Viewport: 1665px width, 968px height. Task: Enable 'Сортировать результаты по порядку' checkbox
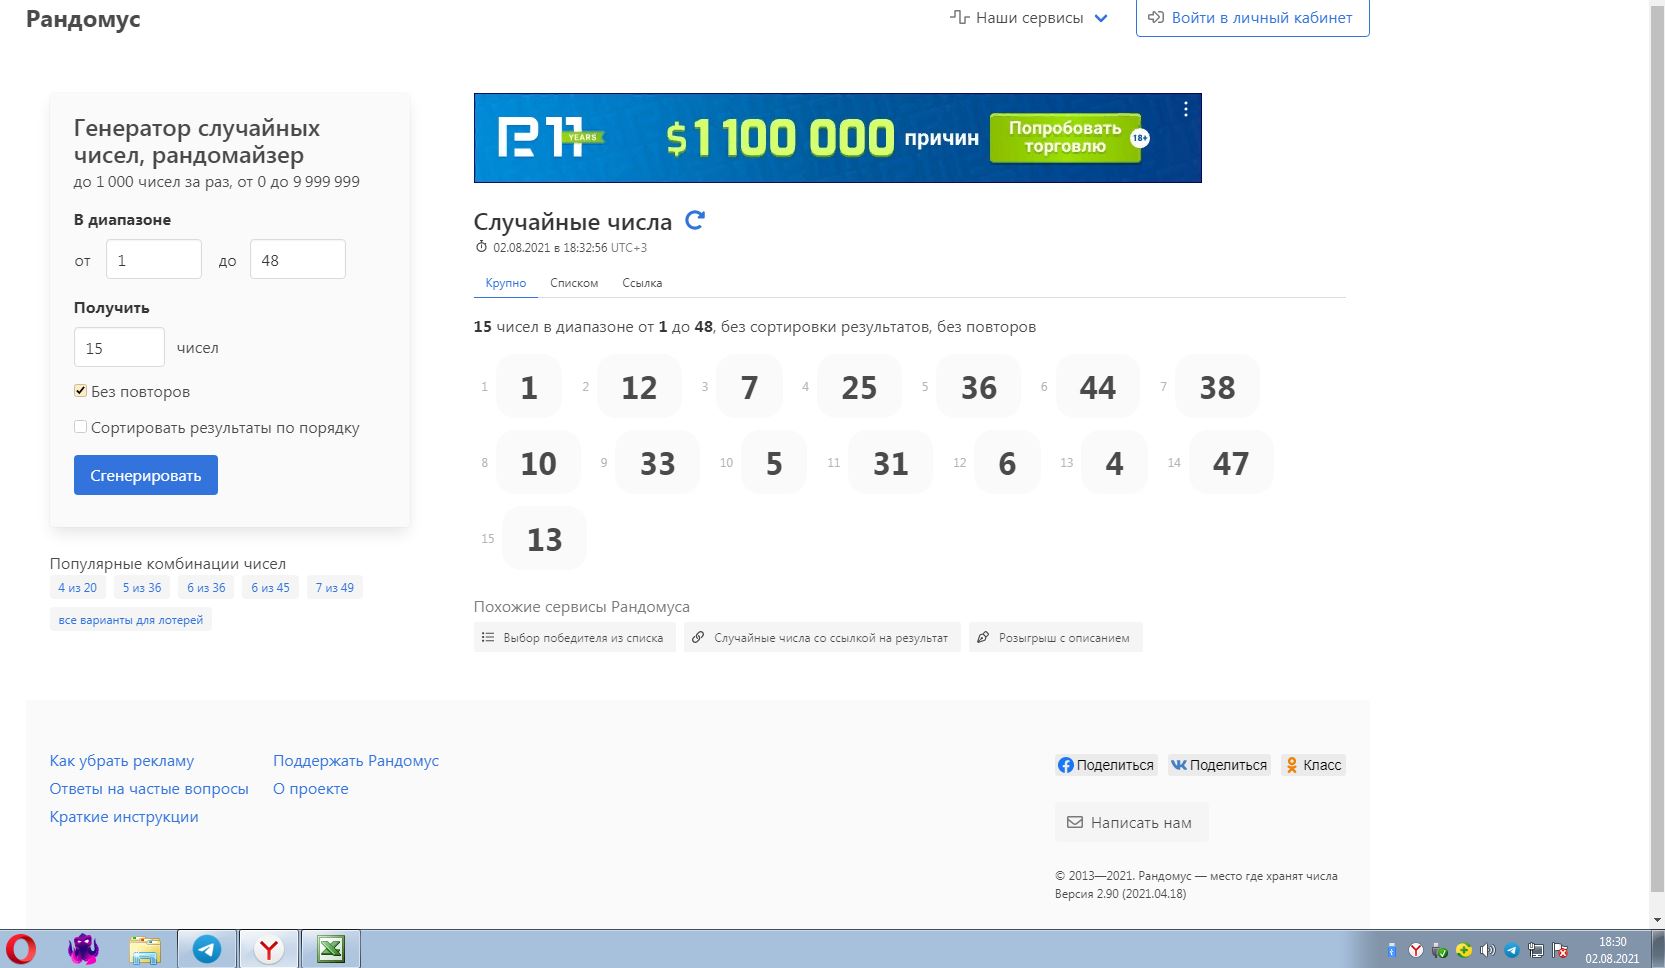(x=80, y=427)
